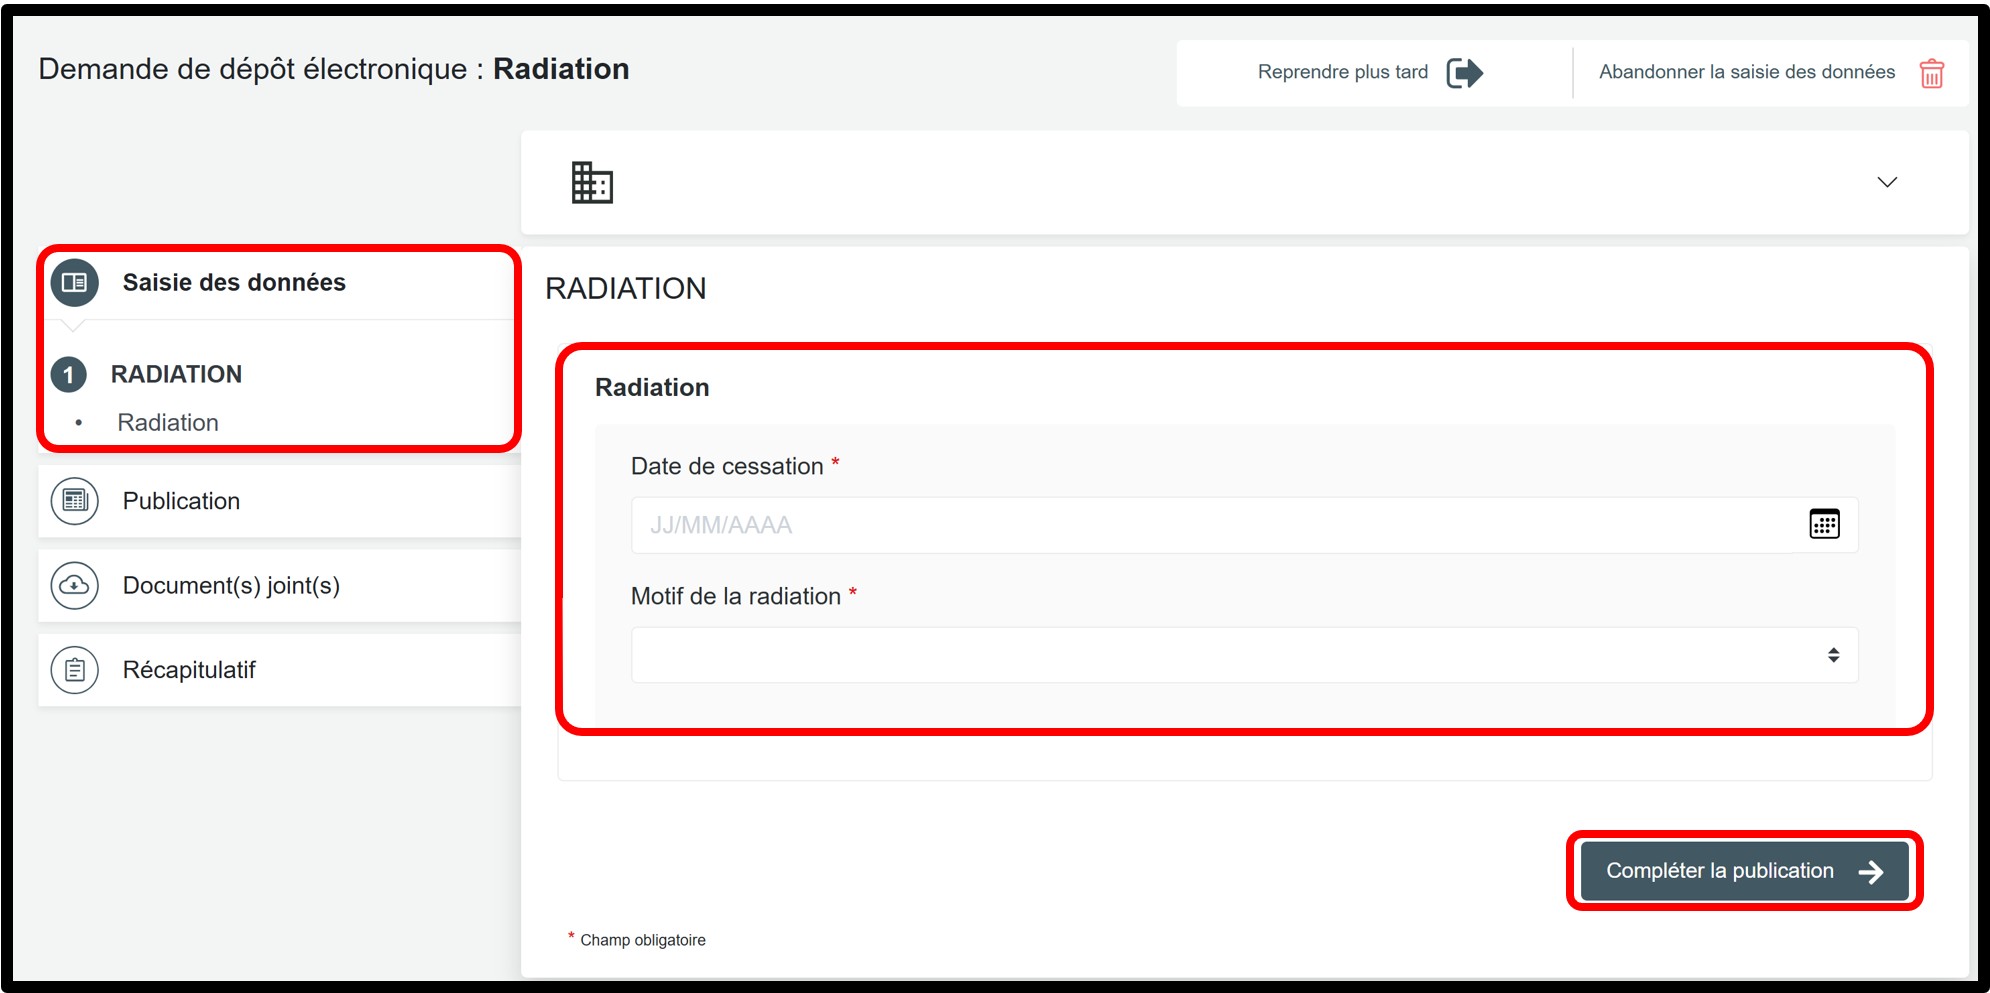This screenshot has width=1990, height=993.
Task: Click the Saisie des données book icon
Action: pos(75,283)
